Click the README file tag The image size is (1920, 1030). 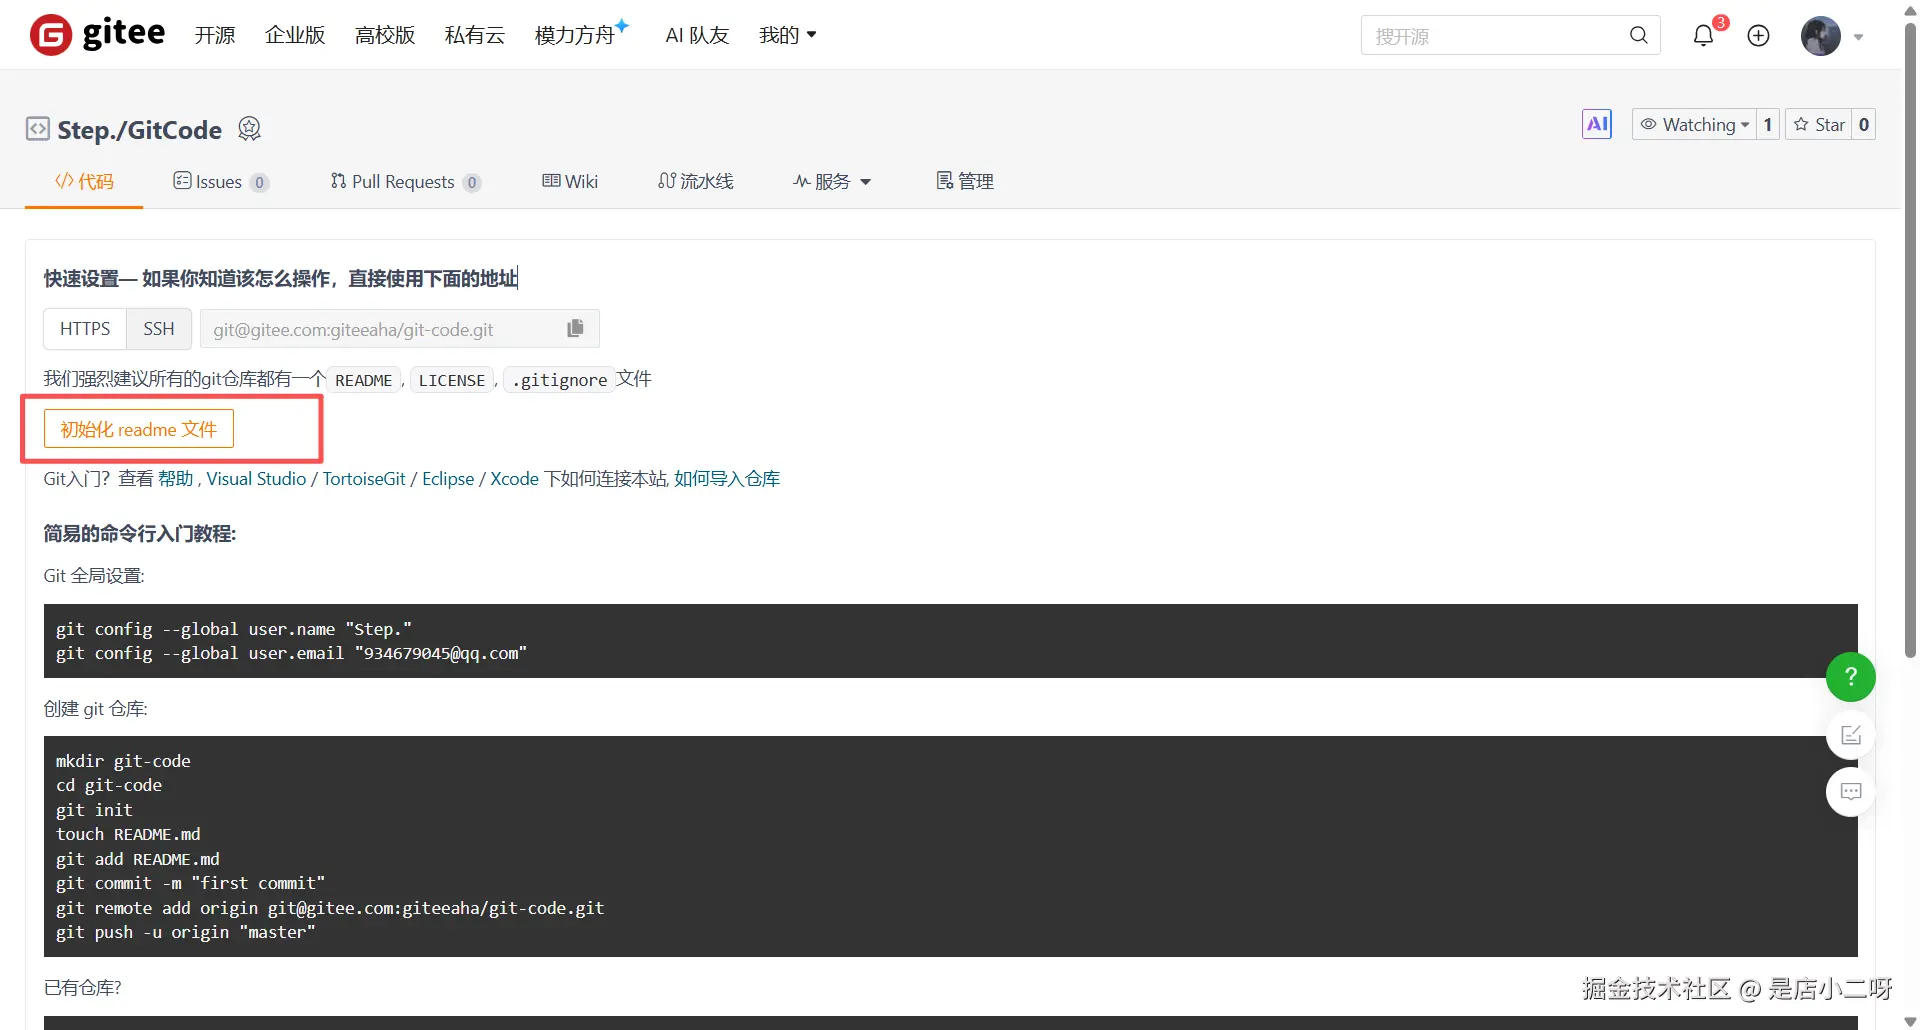click(364, 380)
